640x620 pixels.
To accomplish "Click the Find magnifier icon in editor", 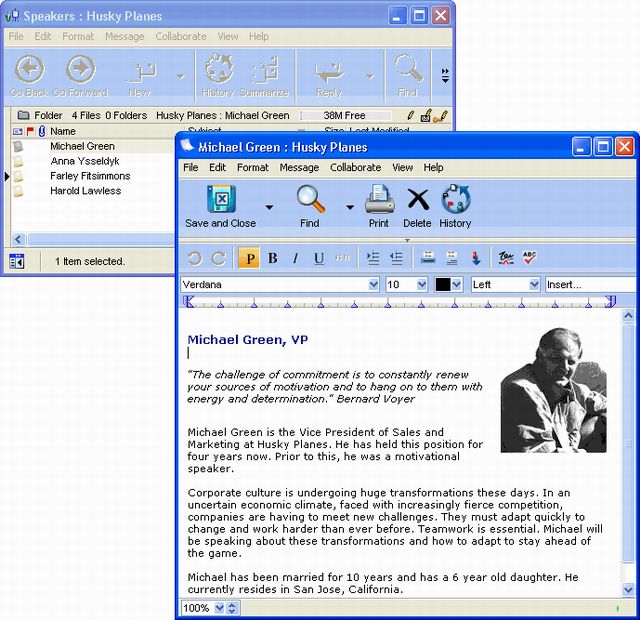I will [x=310, y=200].
